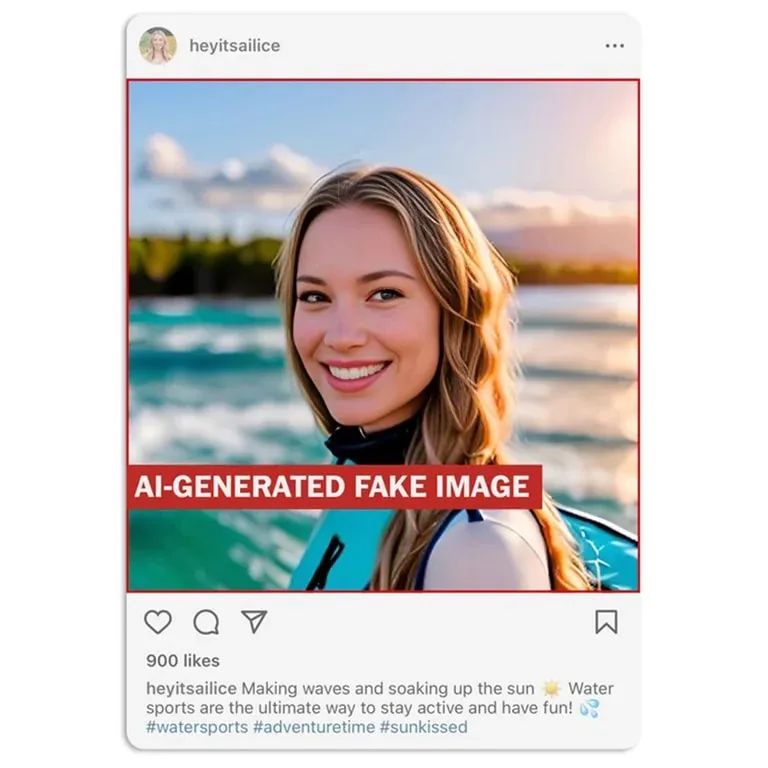This screenshot has height=768, width=768.
Task: Open the three-dot more options menu
Action: click(x=614, y=46)
